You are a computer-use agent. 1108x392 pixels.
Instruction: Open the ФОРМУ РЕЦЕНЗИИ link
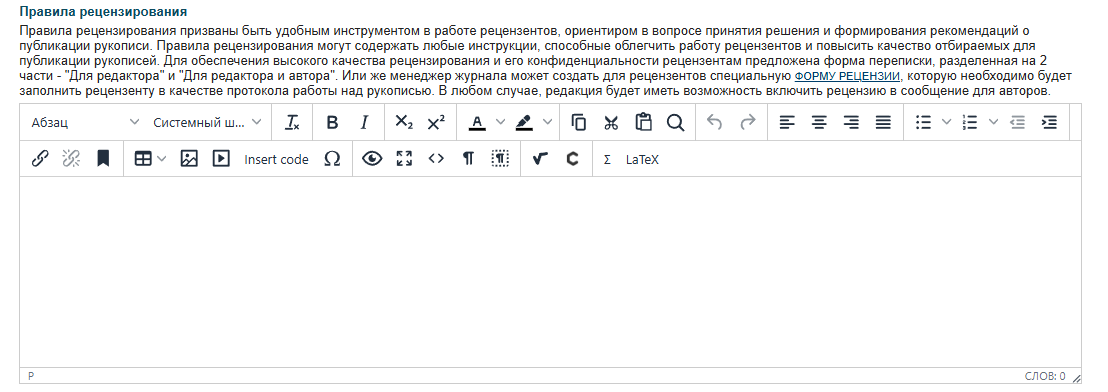coord(847,76)
